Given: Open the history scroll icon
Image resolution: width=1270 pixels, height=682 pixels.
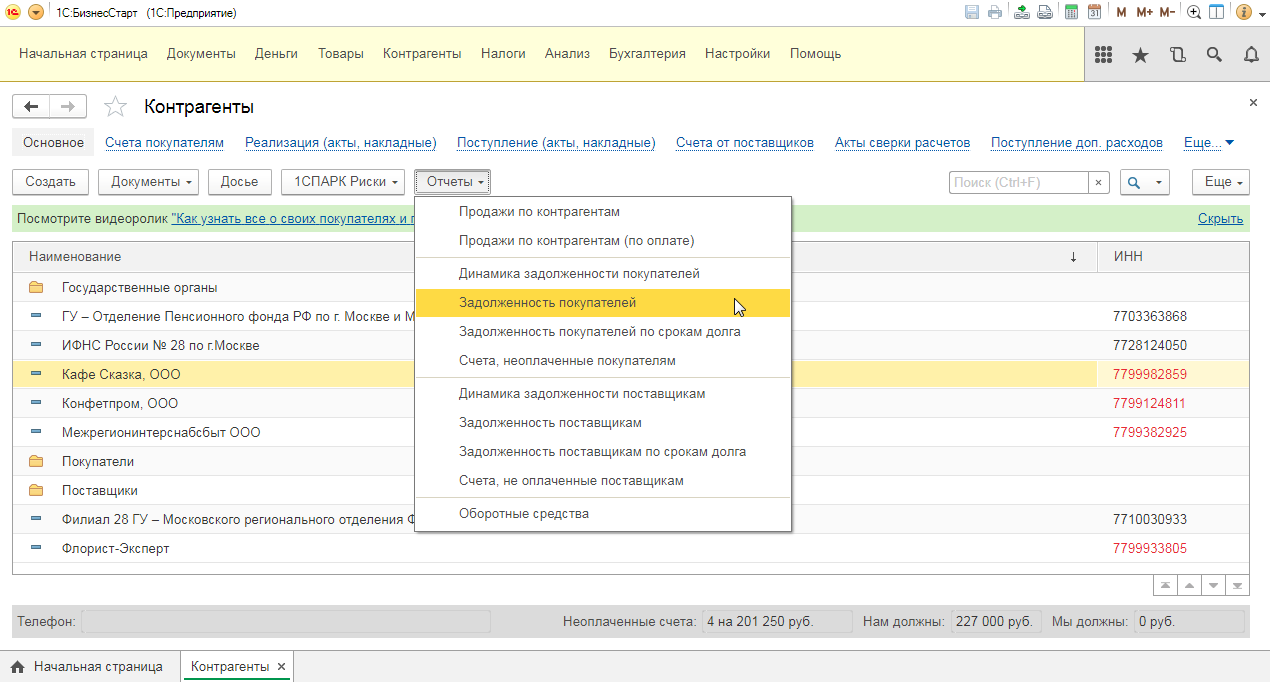Looking at the screenshot, I should [x=1177, y=55].
